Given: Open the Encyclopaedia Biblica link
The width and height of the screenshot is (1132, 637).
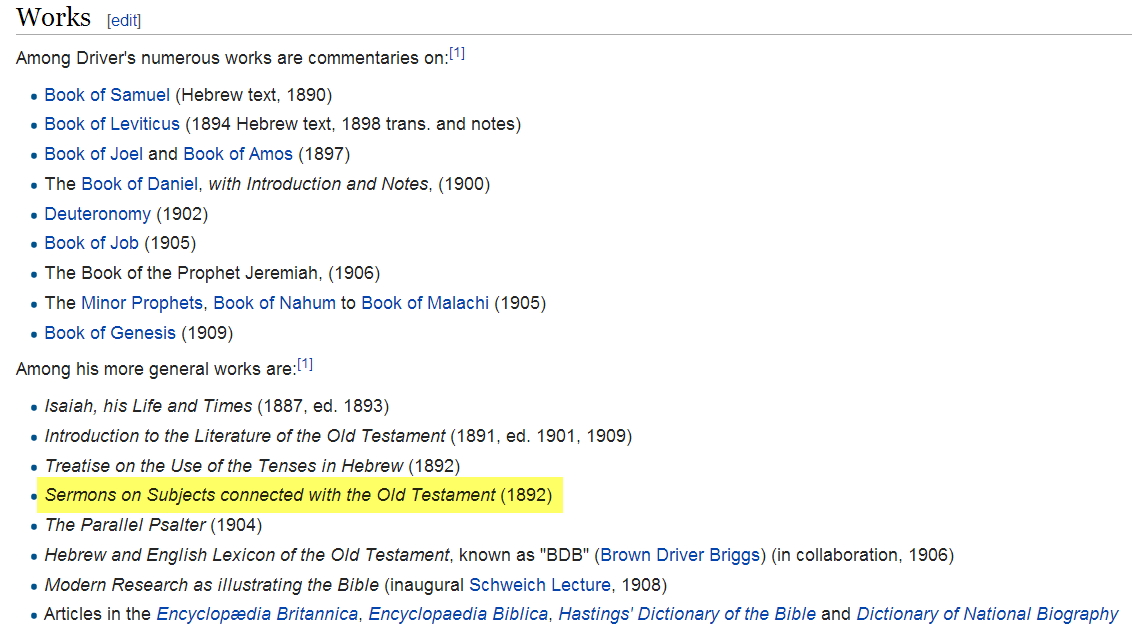Looking at the screenshot, I should click(458, 614).
